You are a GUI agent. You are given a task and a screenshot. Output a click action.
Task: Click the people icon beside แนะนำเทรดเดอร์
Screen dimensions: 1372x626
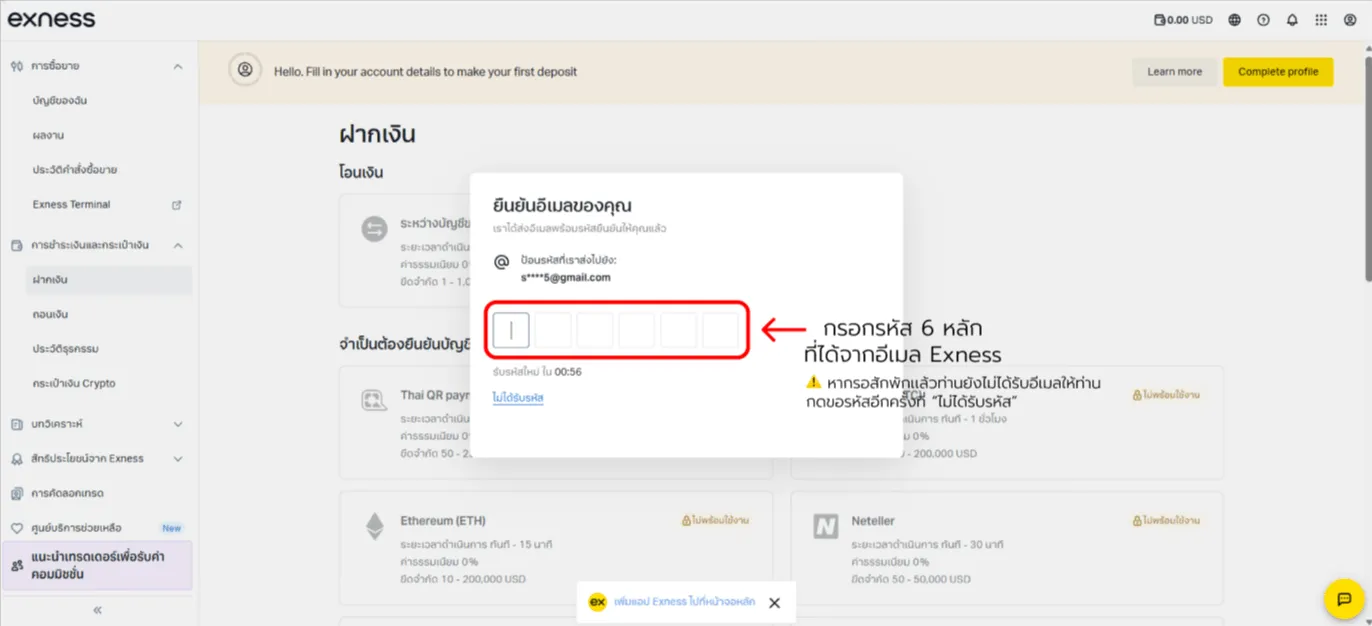click(x=16, y=566)
